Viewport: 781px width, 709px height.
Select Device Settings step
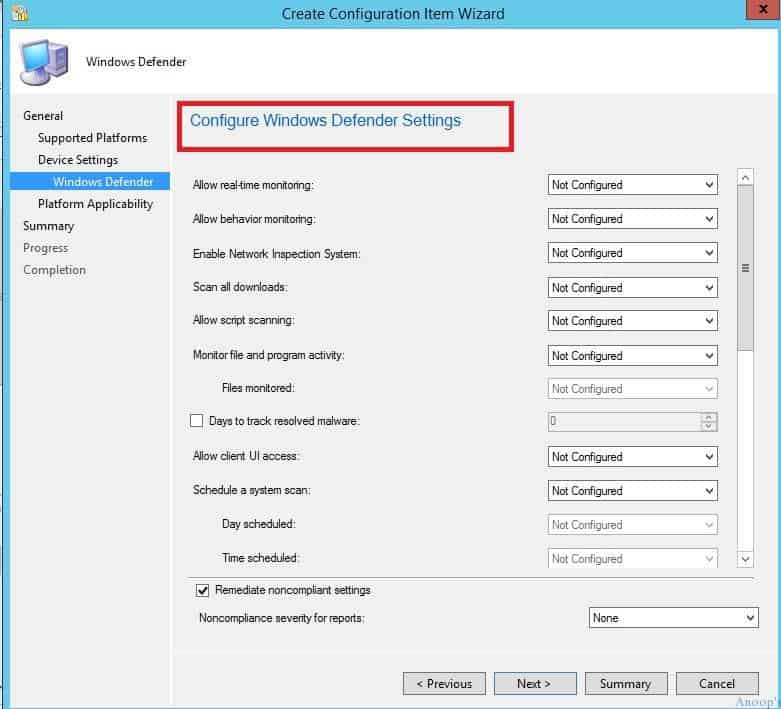(78, 160)
